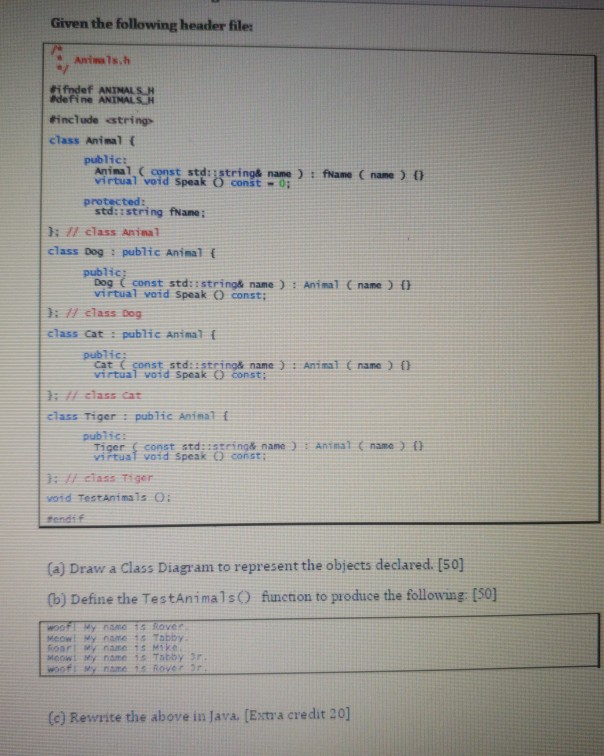The height and width of the screenshot is (756, 604).
Task: Click the 'std::string fName;' member line
Action: click(x=150, y=212)
